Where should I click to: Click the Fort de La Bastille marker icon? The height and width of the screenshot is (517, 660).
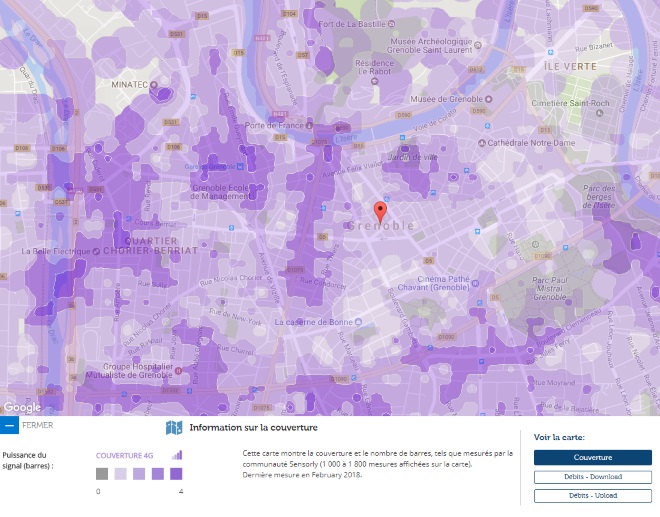(391, 24)
